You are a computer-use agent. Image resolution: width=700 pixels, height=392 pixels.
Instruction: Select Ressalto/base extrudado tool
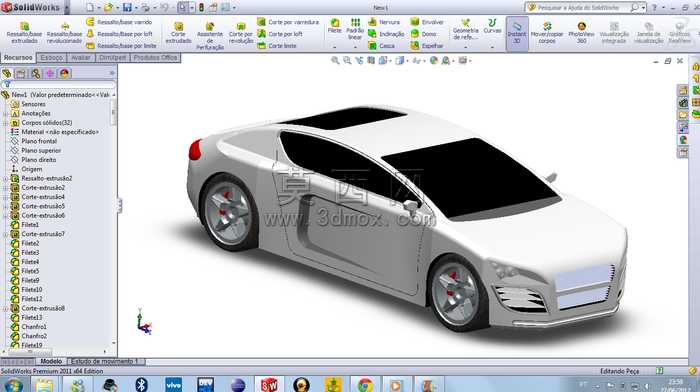pyautogui.click(x=25, y=33)
